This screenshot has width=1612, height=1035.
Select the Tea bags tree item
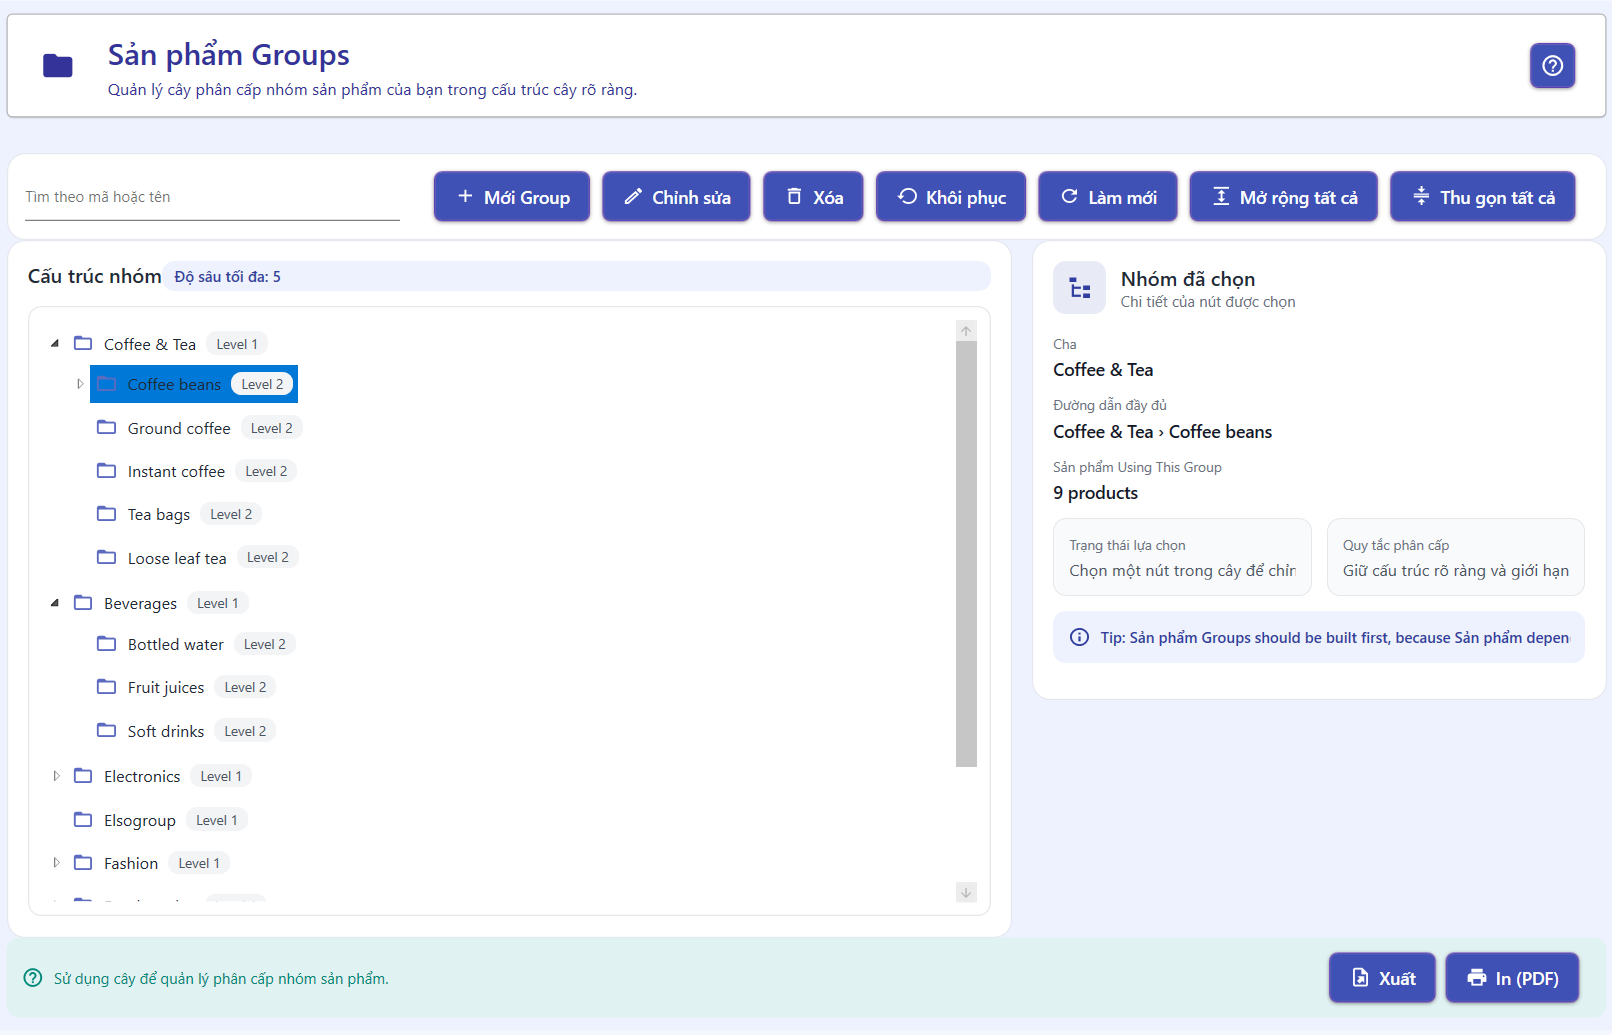[x=159, y=515]
